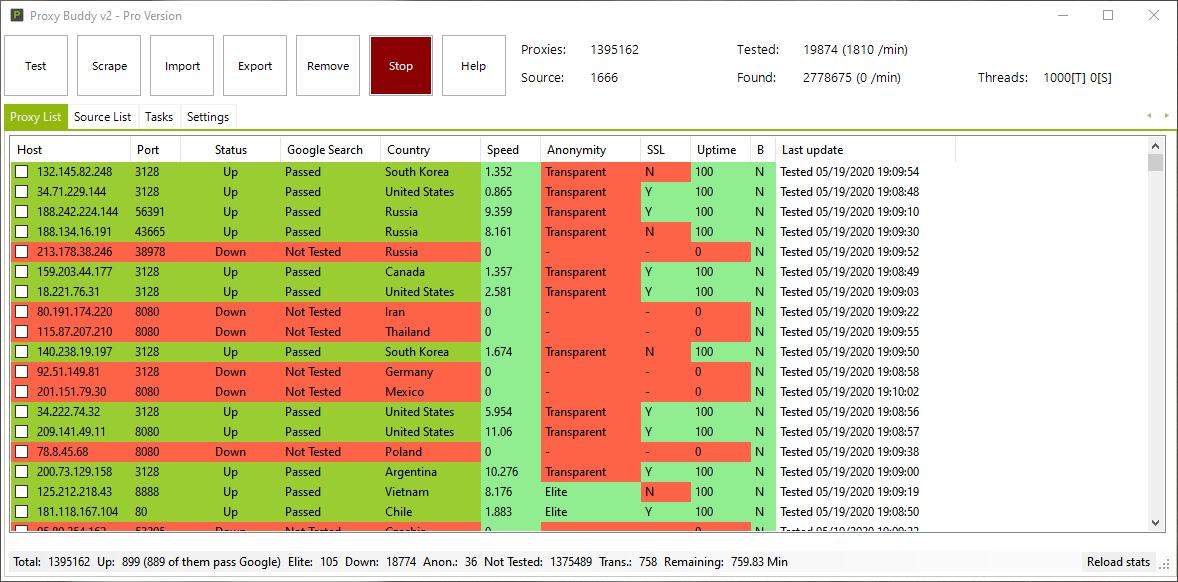This screenshot has height=582, width=1178.
Task: Sort by the Country column header
Action: click(x=429, y=150)
